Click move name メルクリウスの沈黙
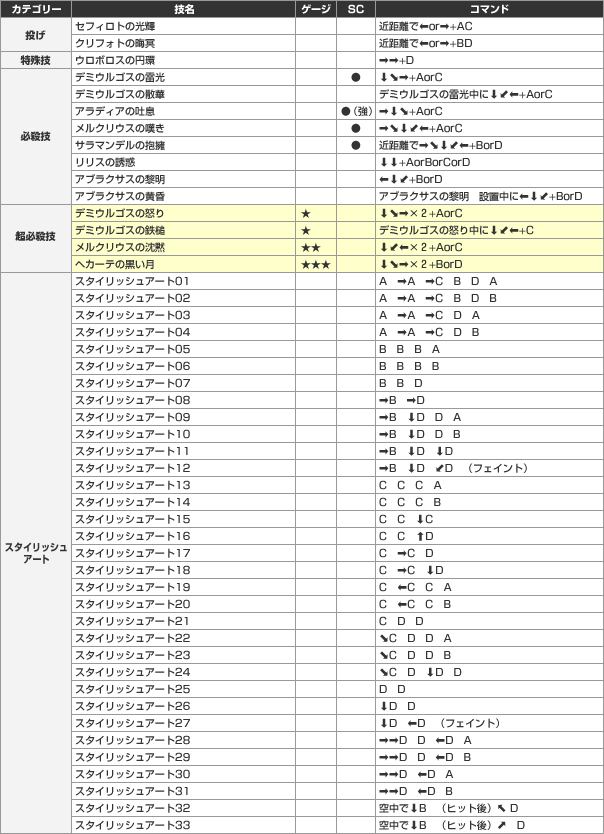Viewport: 604px width, 834px height. (120, 247)
